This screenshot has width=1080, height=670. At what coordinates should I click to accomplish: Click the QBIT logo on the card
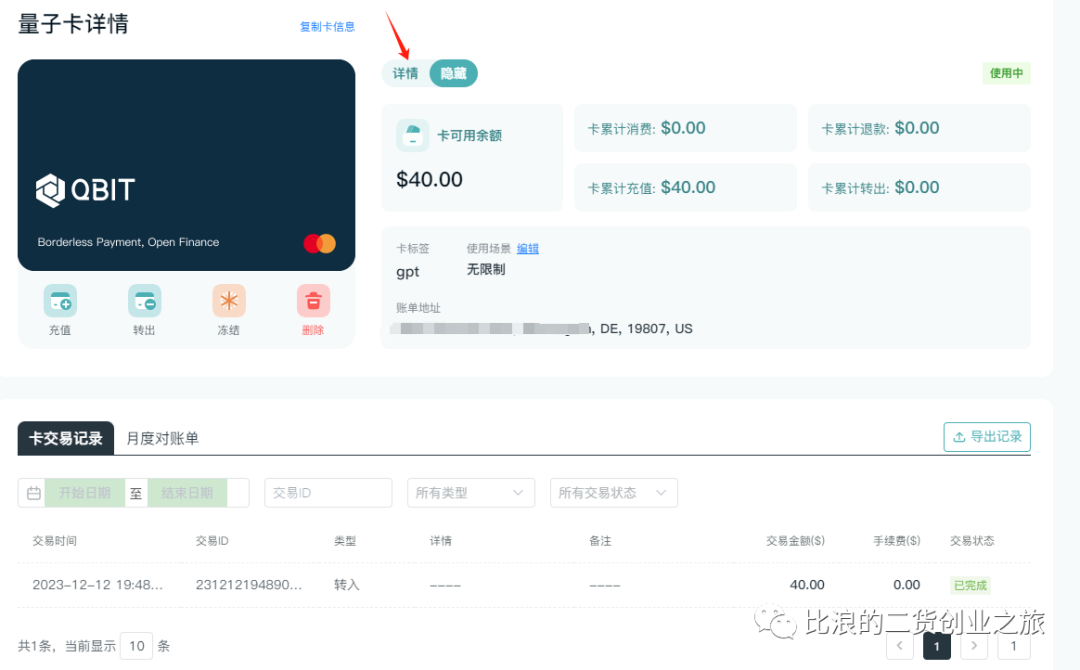click(x=85, y=190)
